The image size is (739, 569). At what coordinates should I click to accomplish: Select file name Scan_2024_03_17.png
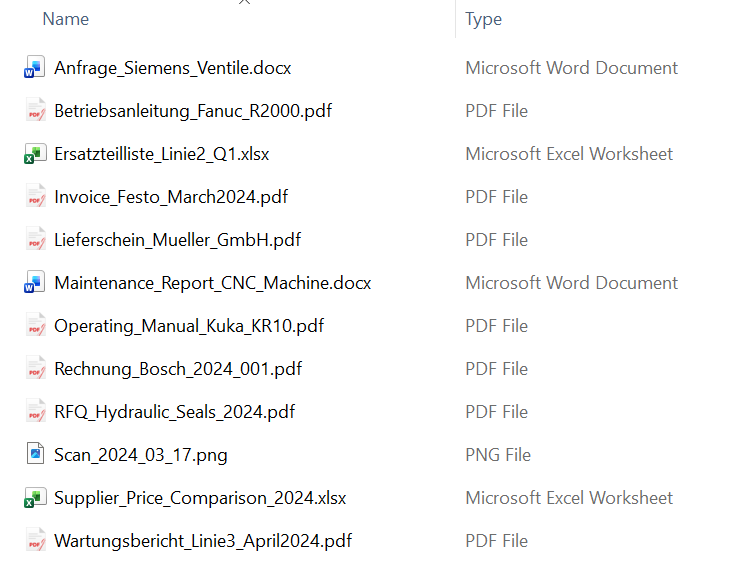pyautogui.click(x=140, y=455)
